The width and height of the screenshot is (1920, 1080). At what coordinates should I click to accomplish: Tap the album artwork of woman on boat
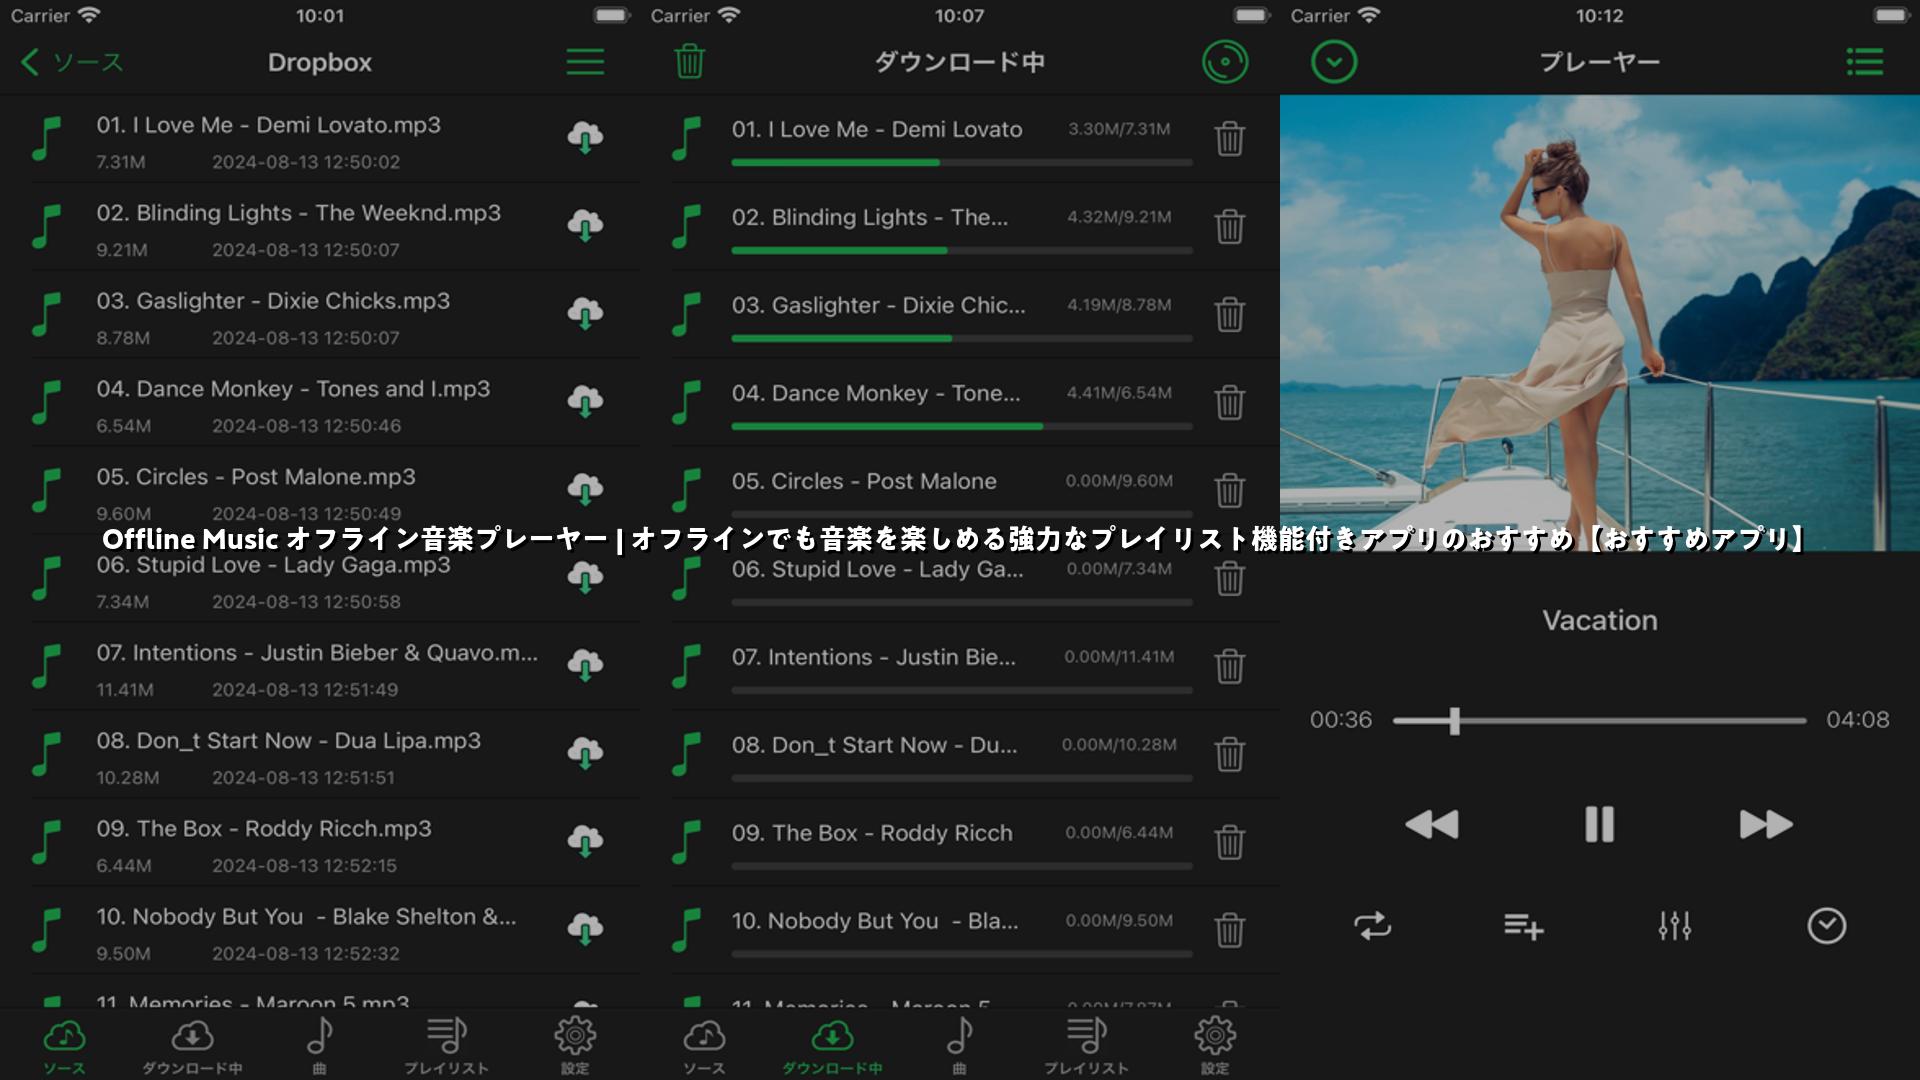pos(1600,323)
